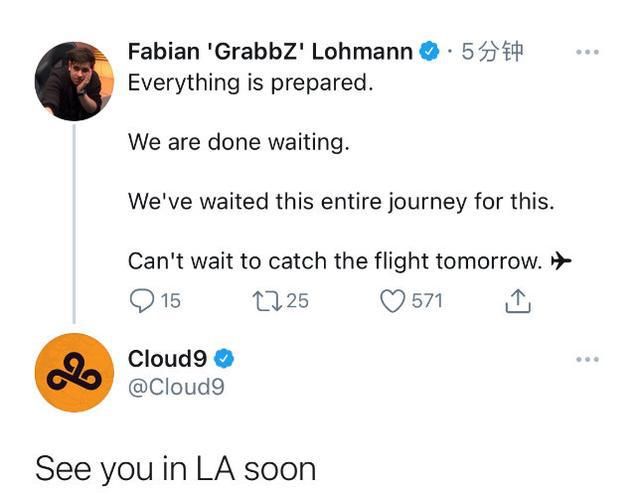640x494 pixels.
Task: Open Fabian GrabbZ Lohmann's profile photo
Action: [74, 81]
